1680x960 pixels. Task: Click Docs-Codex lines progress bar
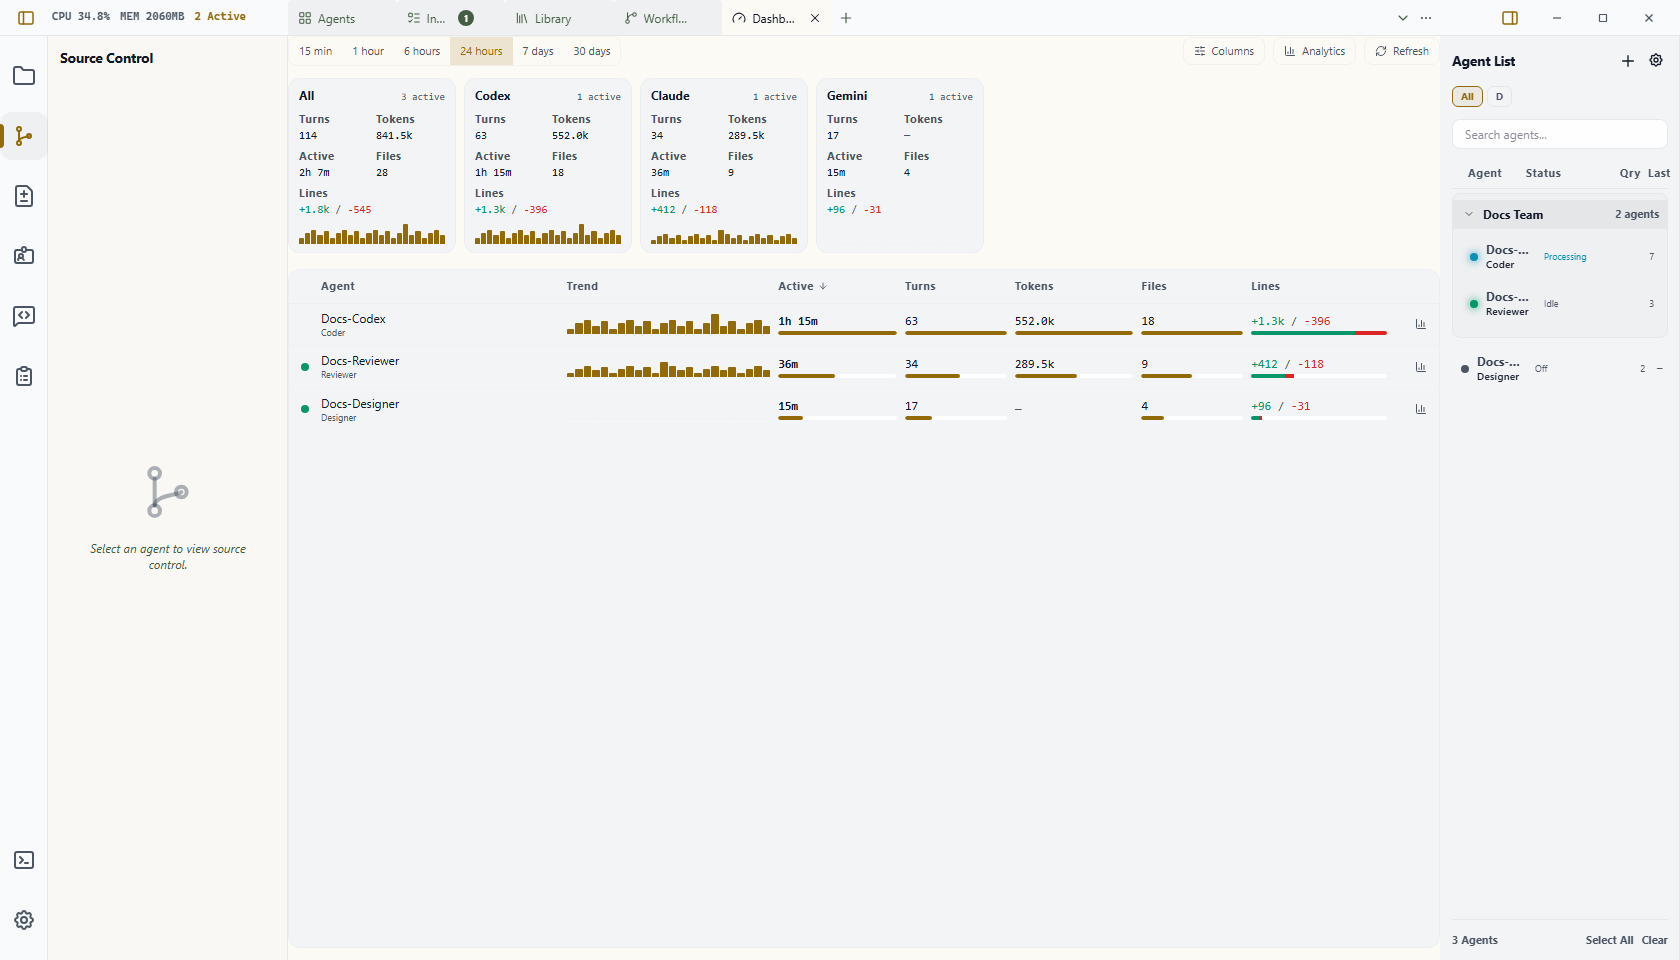1319,333
